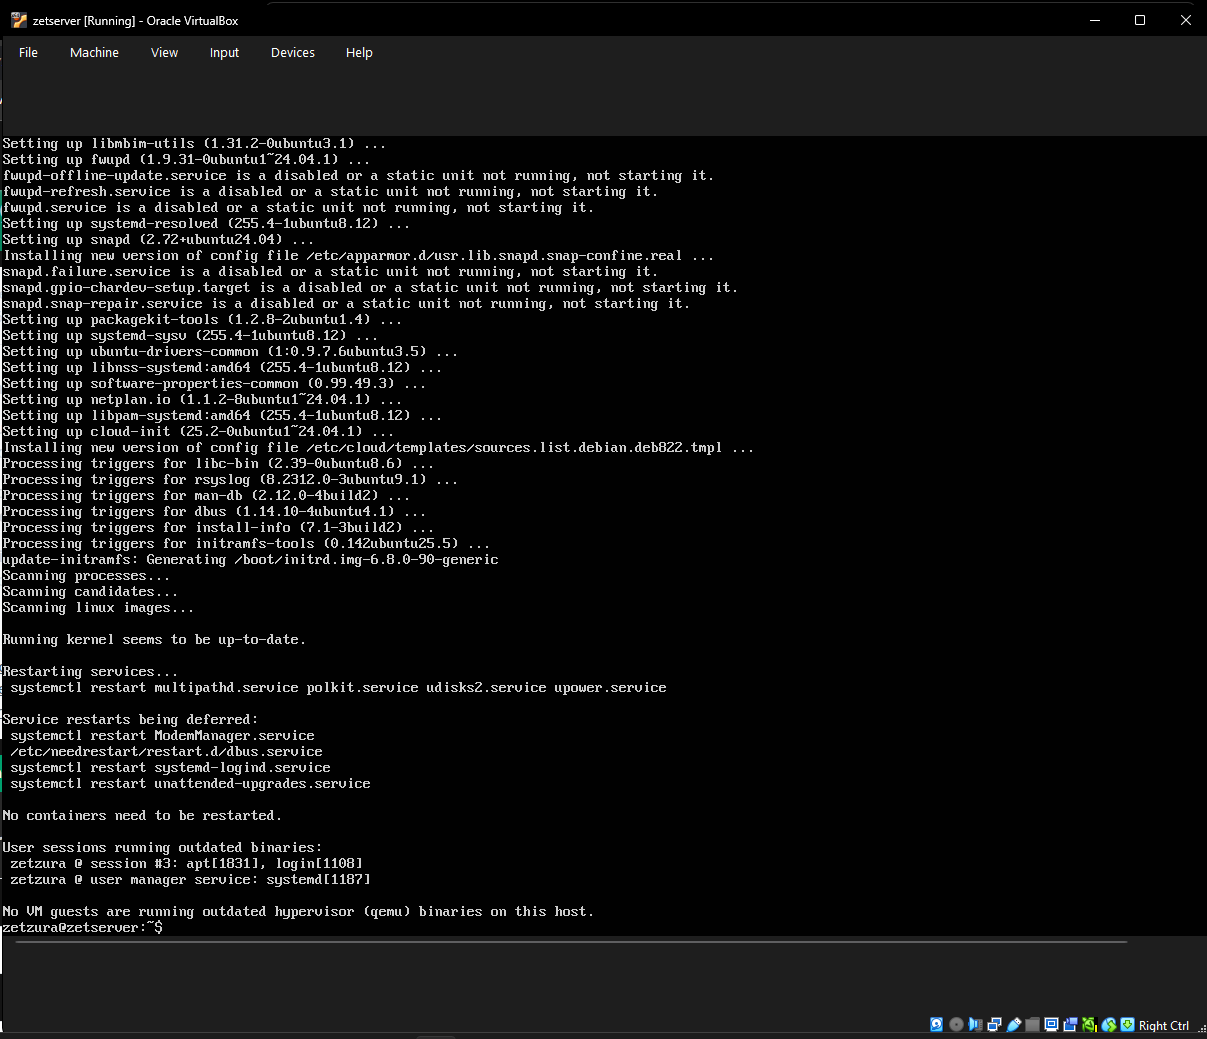Open the shared folders indicator

click(x=1032, y=1024)
